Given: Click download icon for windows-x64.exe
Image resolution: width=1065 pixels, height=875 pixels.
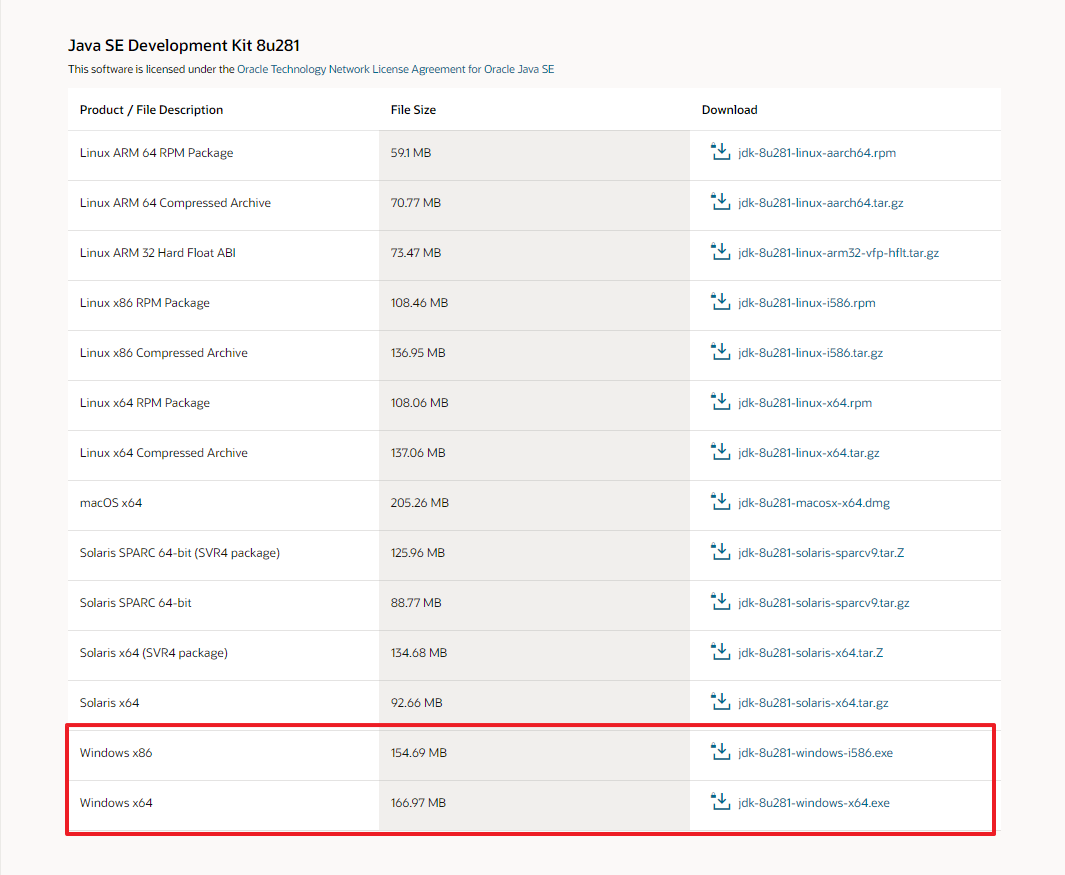Looking at the screenshot, I should pyautogui.click(x=720, y=801).
